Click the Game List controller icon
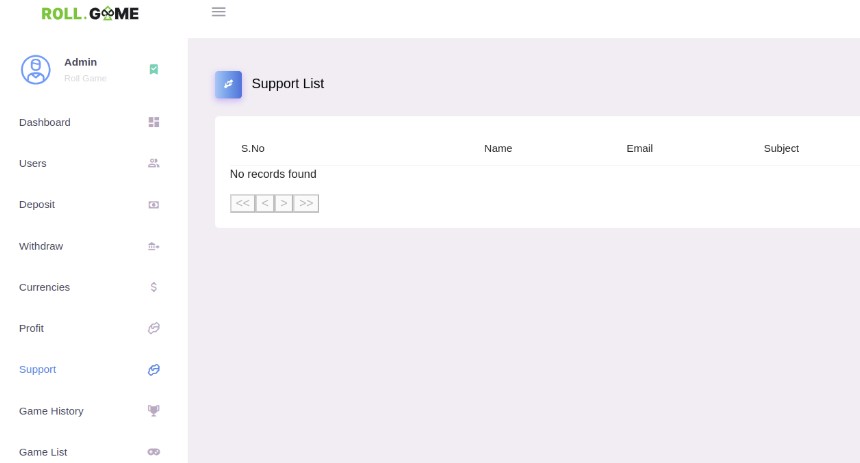Viewport: 860px width, 463px height. 154,451
